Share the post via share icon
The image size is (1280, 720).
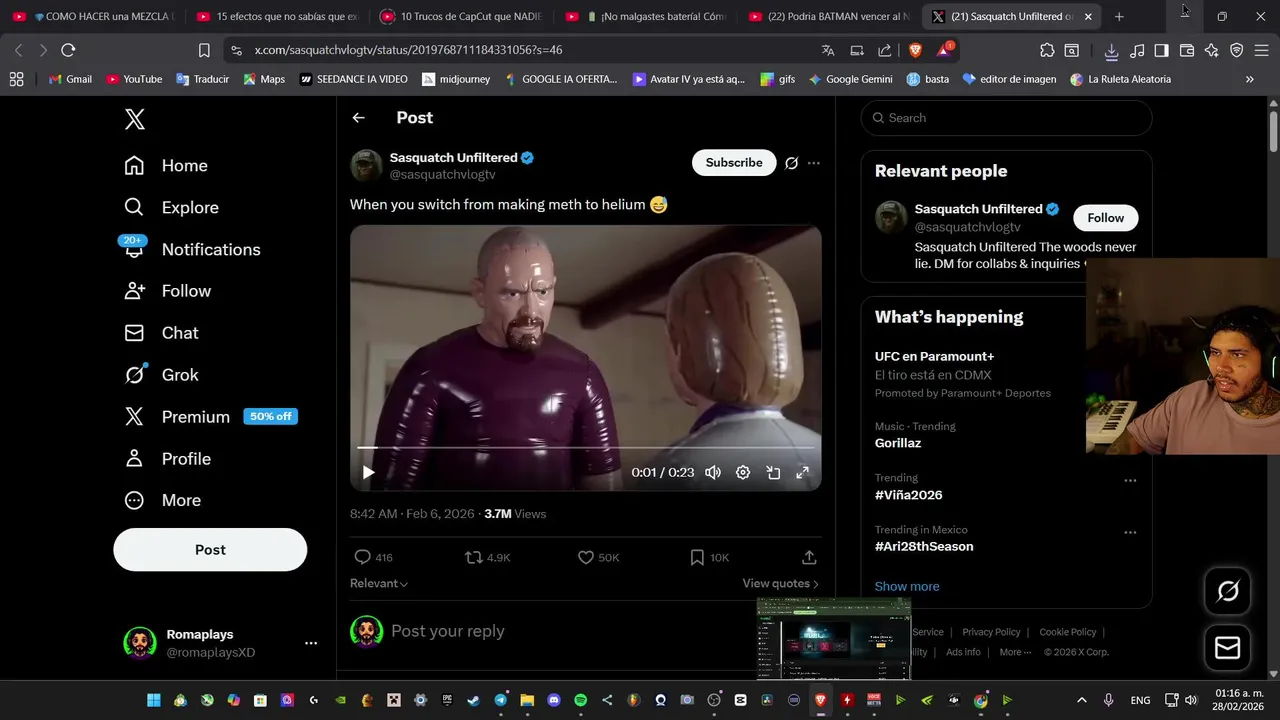tap(809, 558)
